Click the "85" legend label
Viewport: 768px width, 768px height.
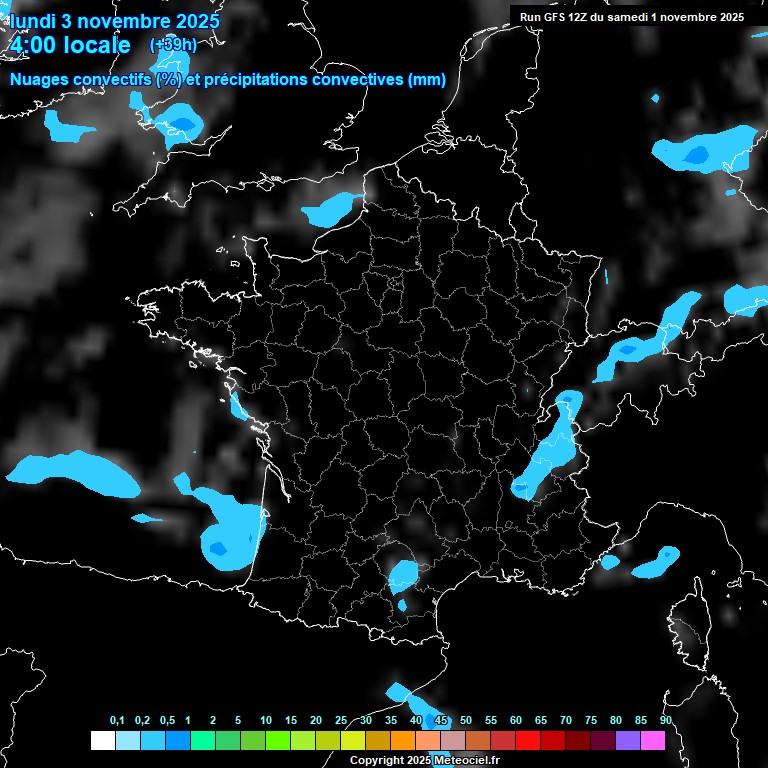pyautogui.click(x=641, y=720)
